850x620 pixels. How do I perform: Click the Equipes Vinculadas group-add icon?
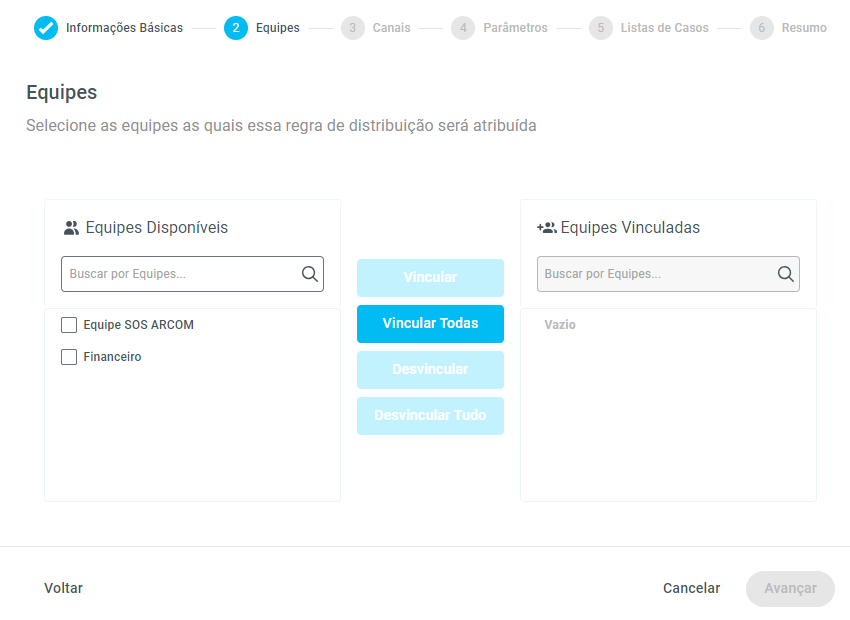point(546,228)
